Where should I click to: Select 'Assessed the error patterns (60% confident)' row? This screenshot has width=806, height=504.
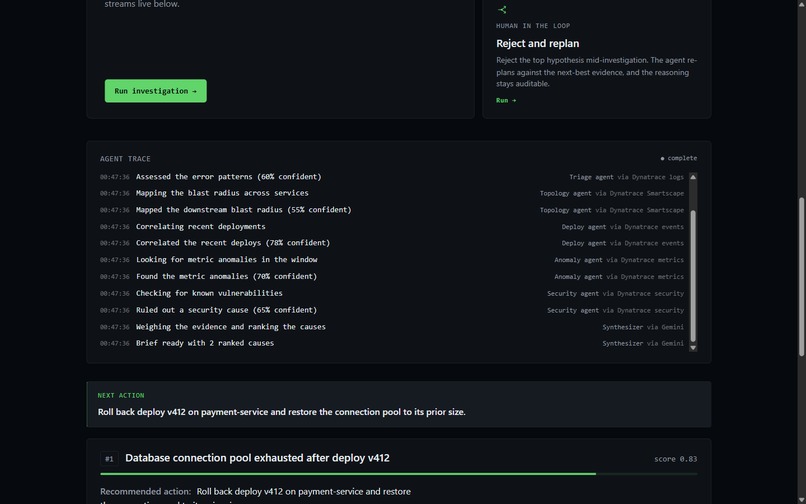[x=392, y=177]
